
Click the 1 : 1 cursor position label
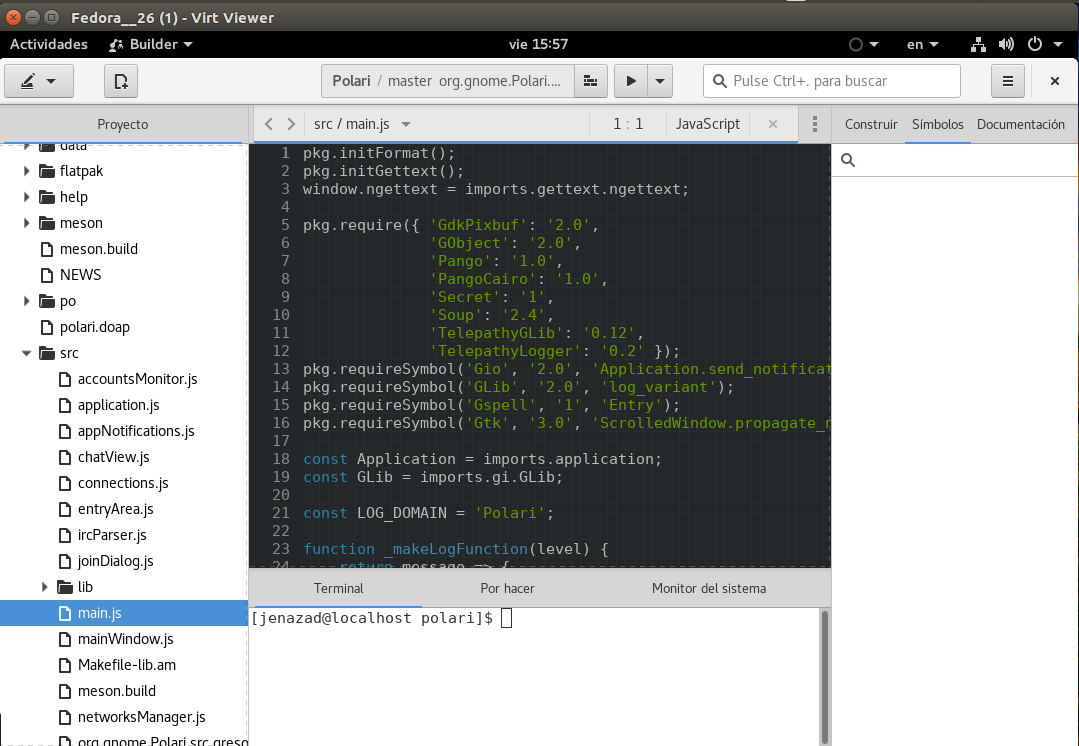coord(628,124)
